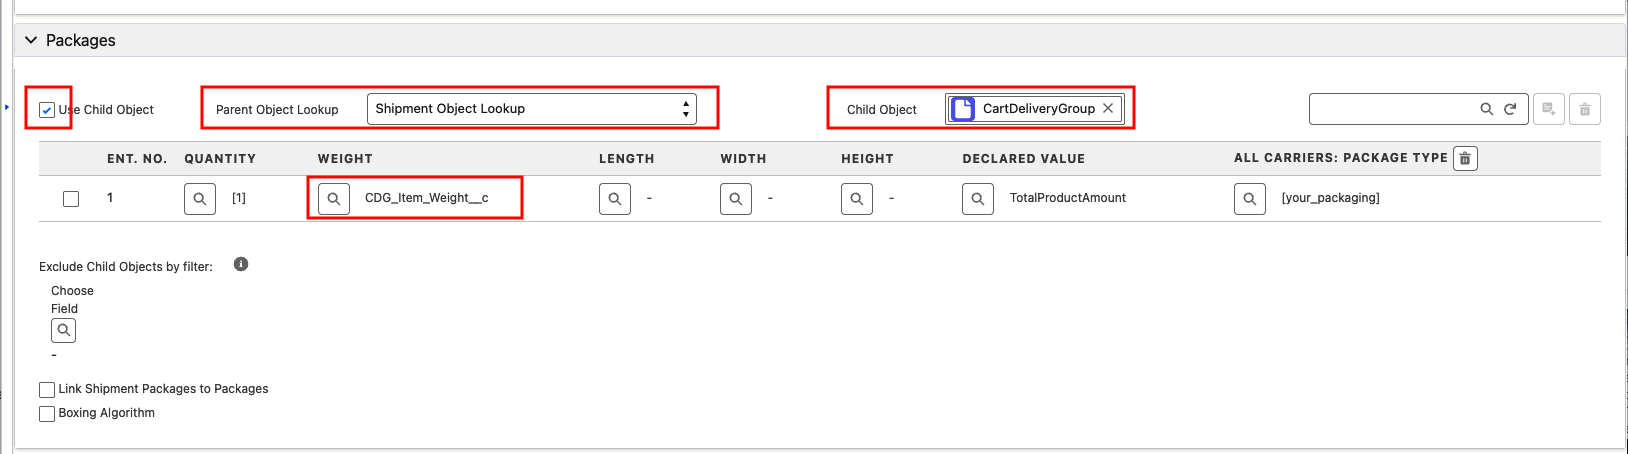This screenshot has height=454, width=1628.
Task: Enable Link Shipment Packages to Packages
Action: tap(47, 389)
